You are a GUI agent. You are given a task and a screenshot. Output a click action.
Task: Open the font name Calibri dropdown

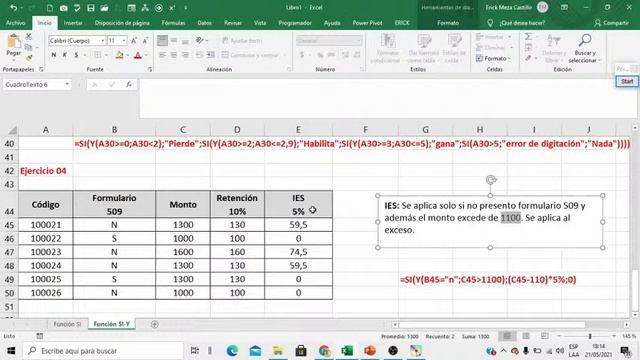[x=103, y=40]
